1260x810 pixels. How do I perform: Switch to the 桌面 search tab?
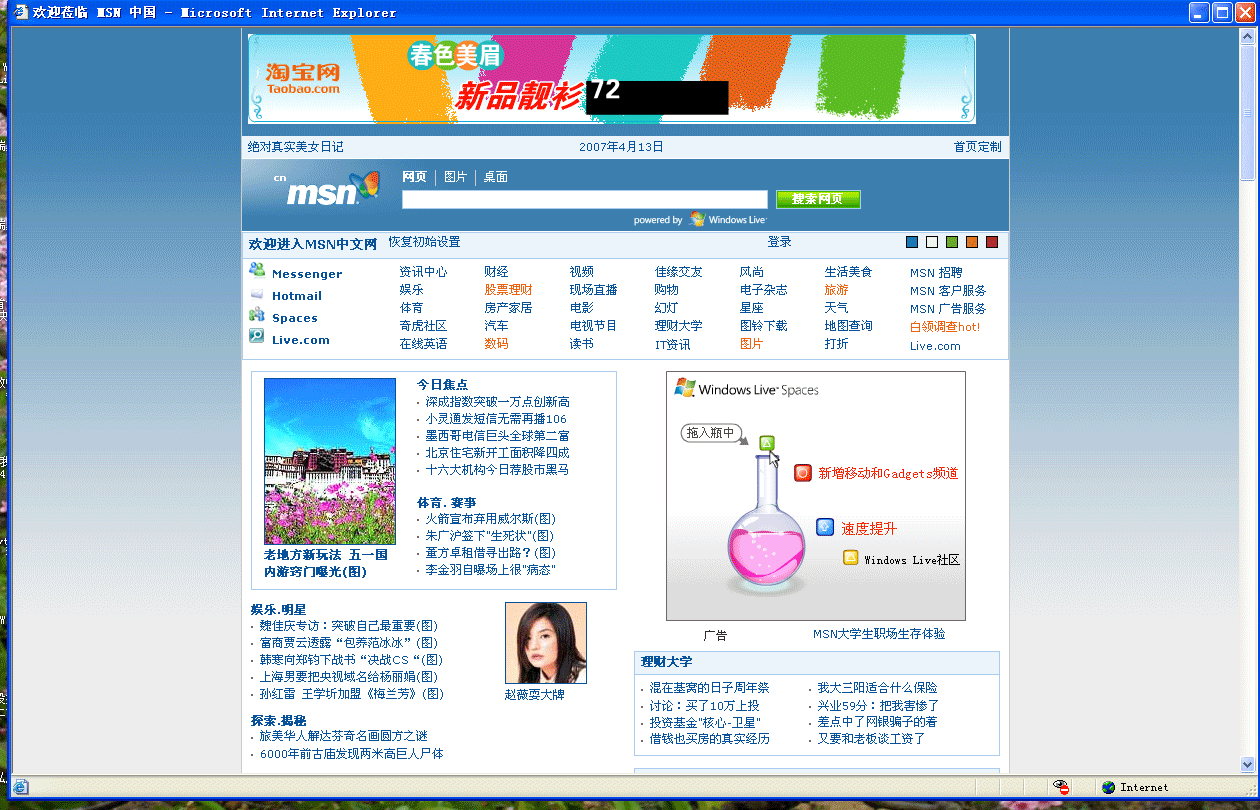496,177
